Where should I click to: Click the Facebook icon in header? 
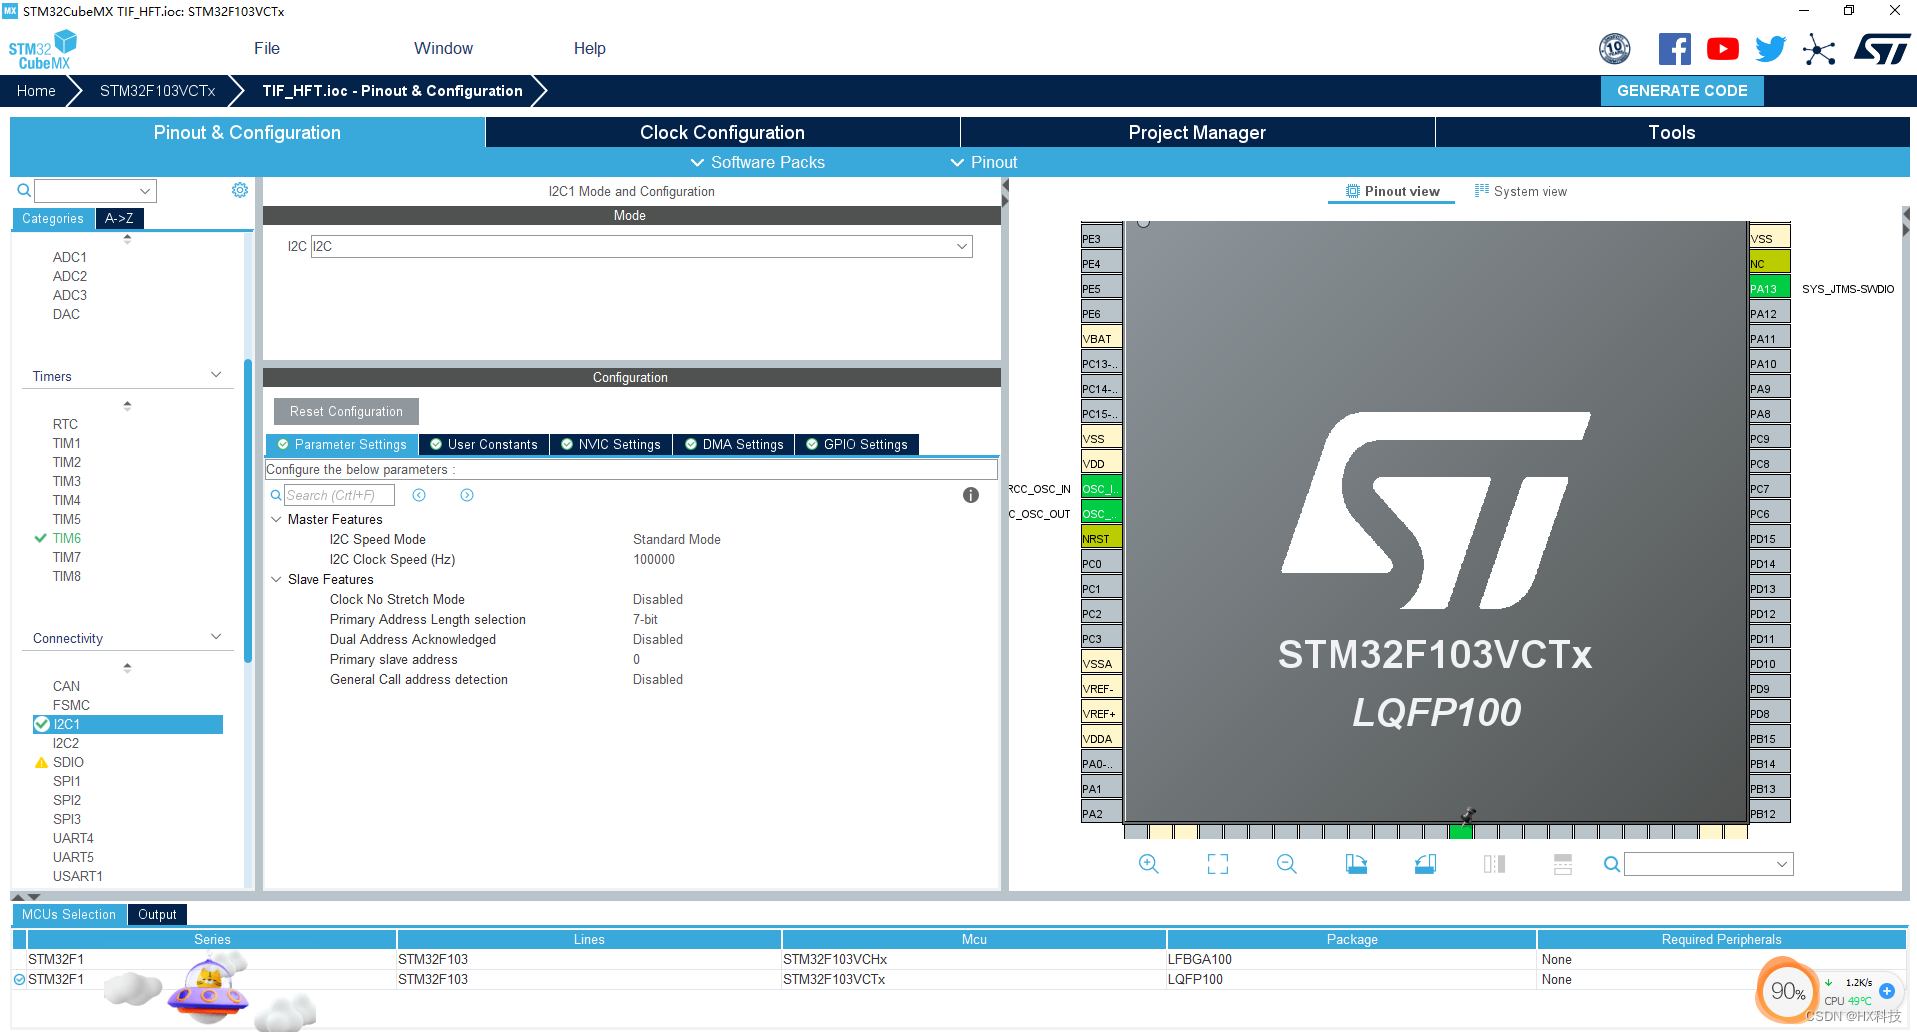point(1674,48)
